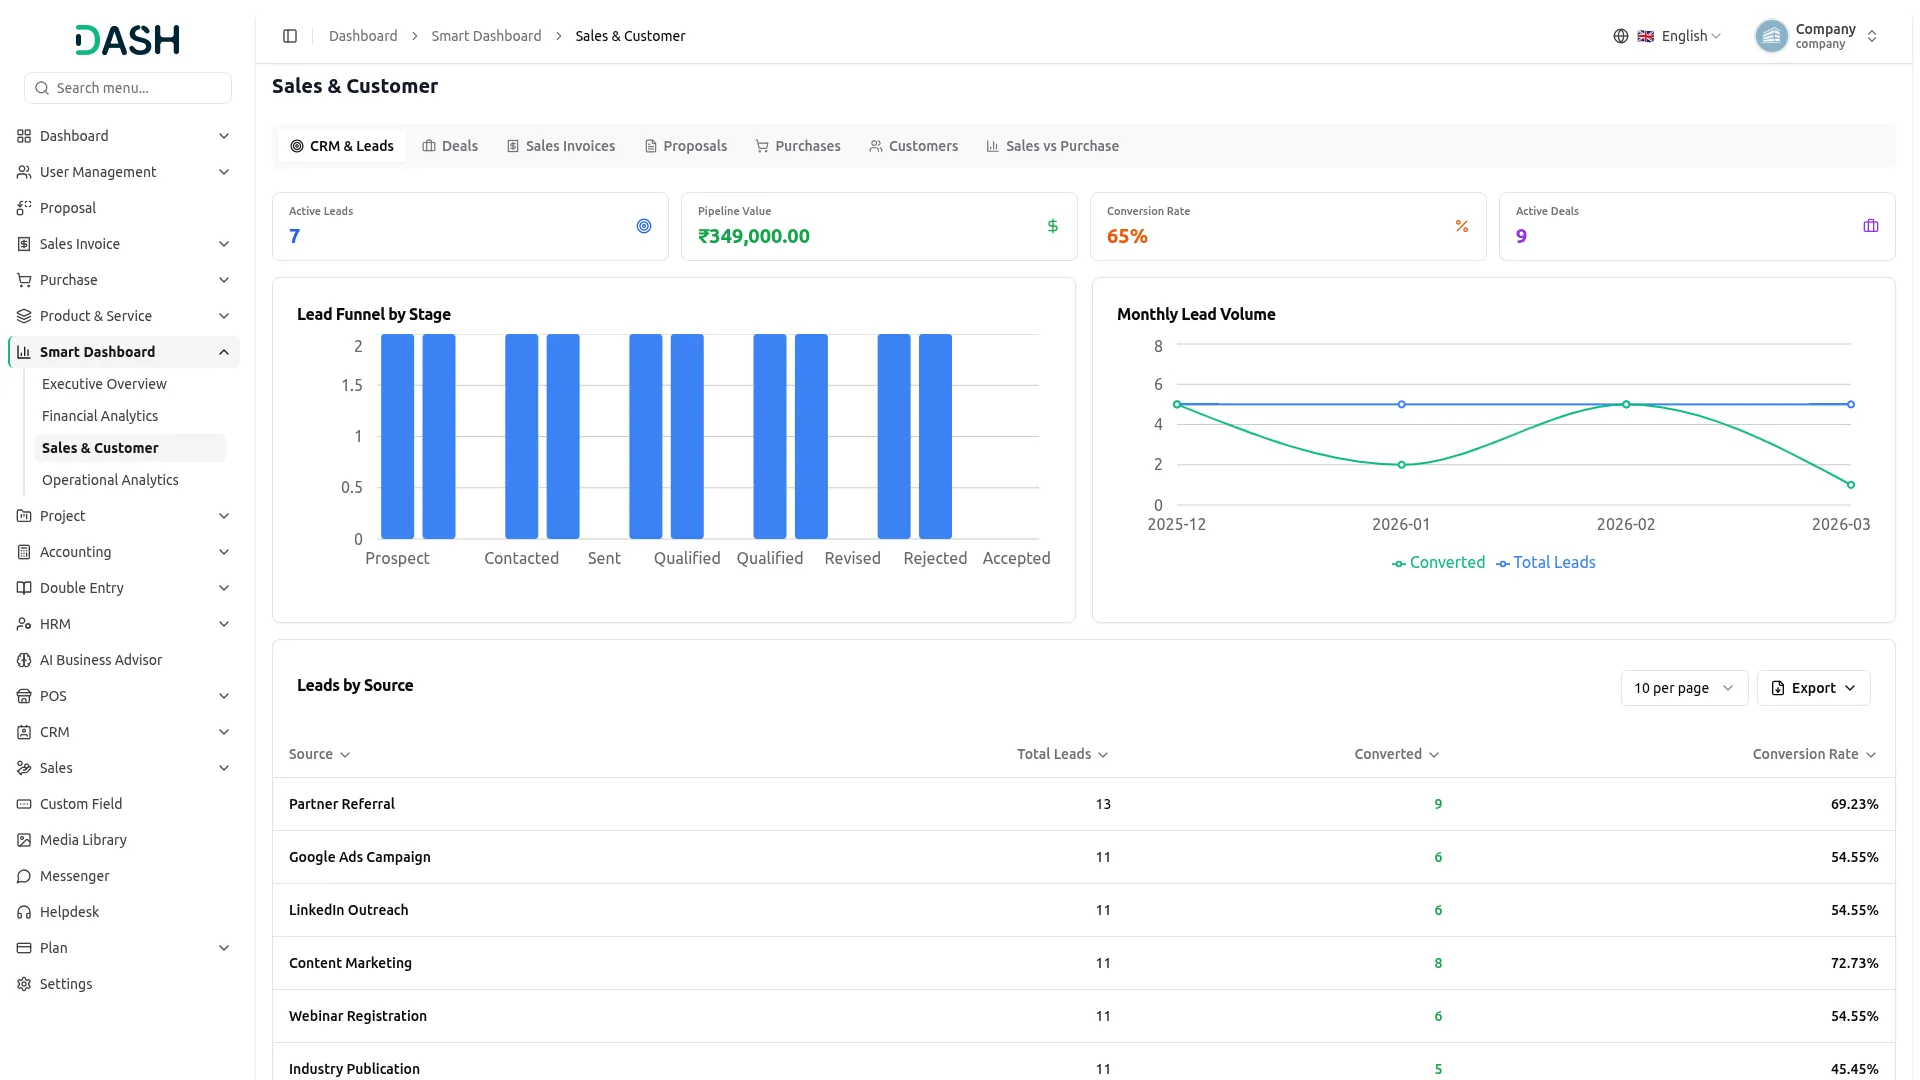This screenshot has height=1080, width=1920.
Task: Go to Dashboard breadcrumb link
Action: 363,36
